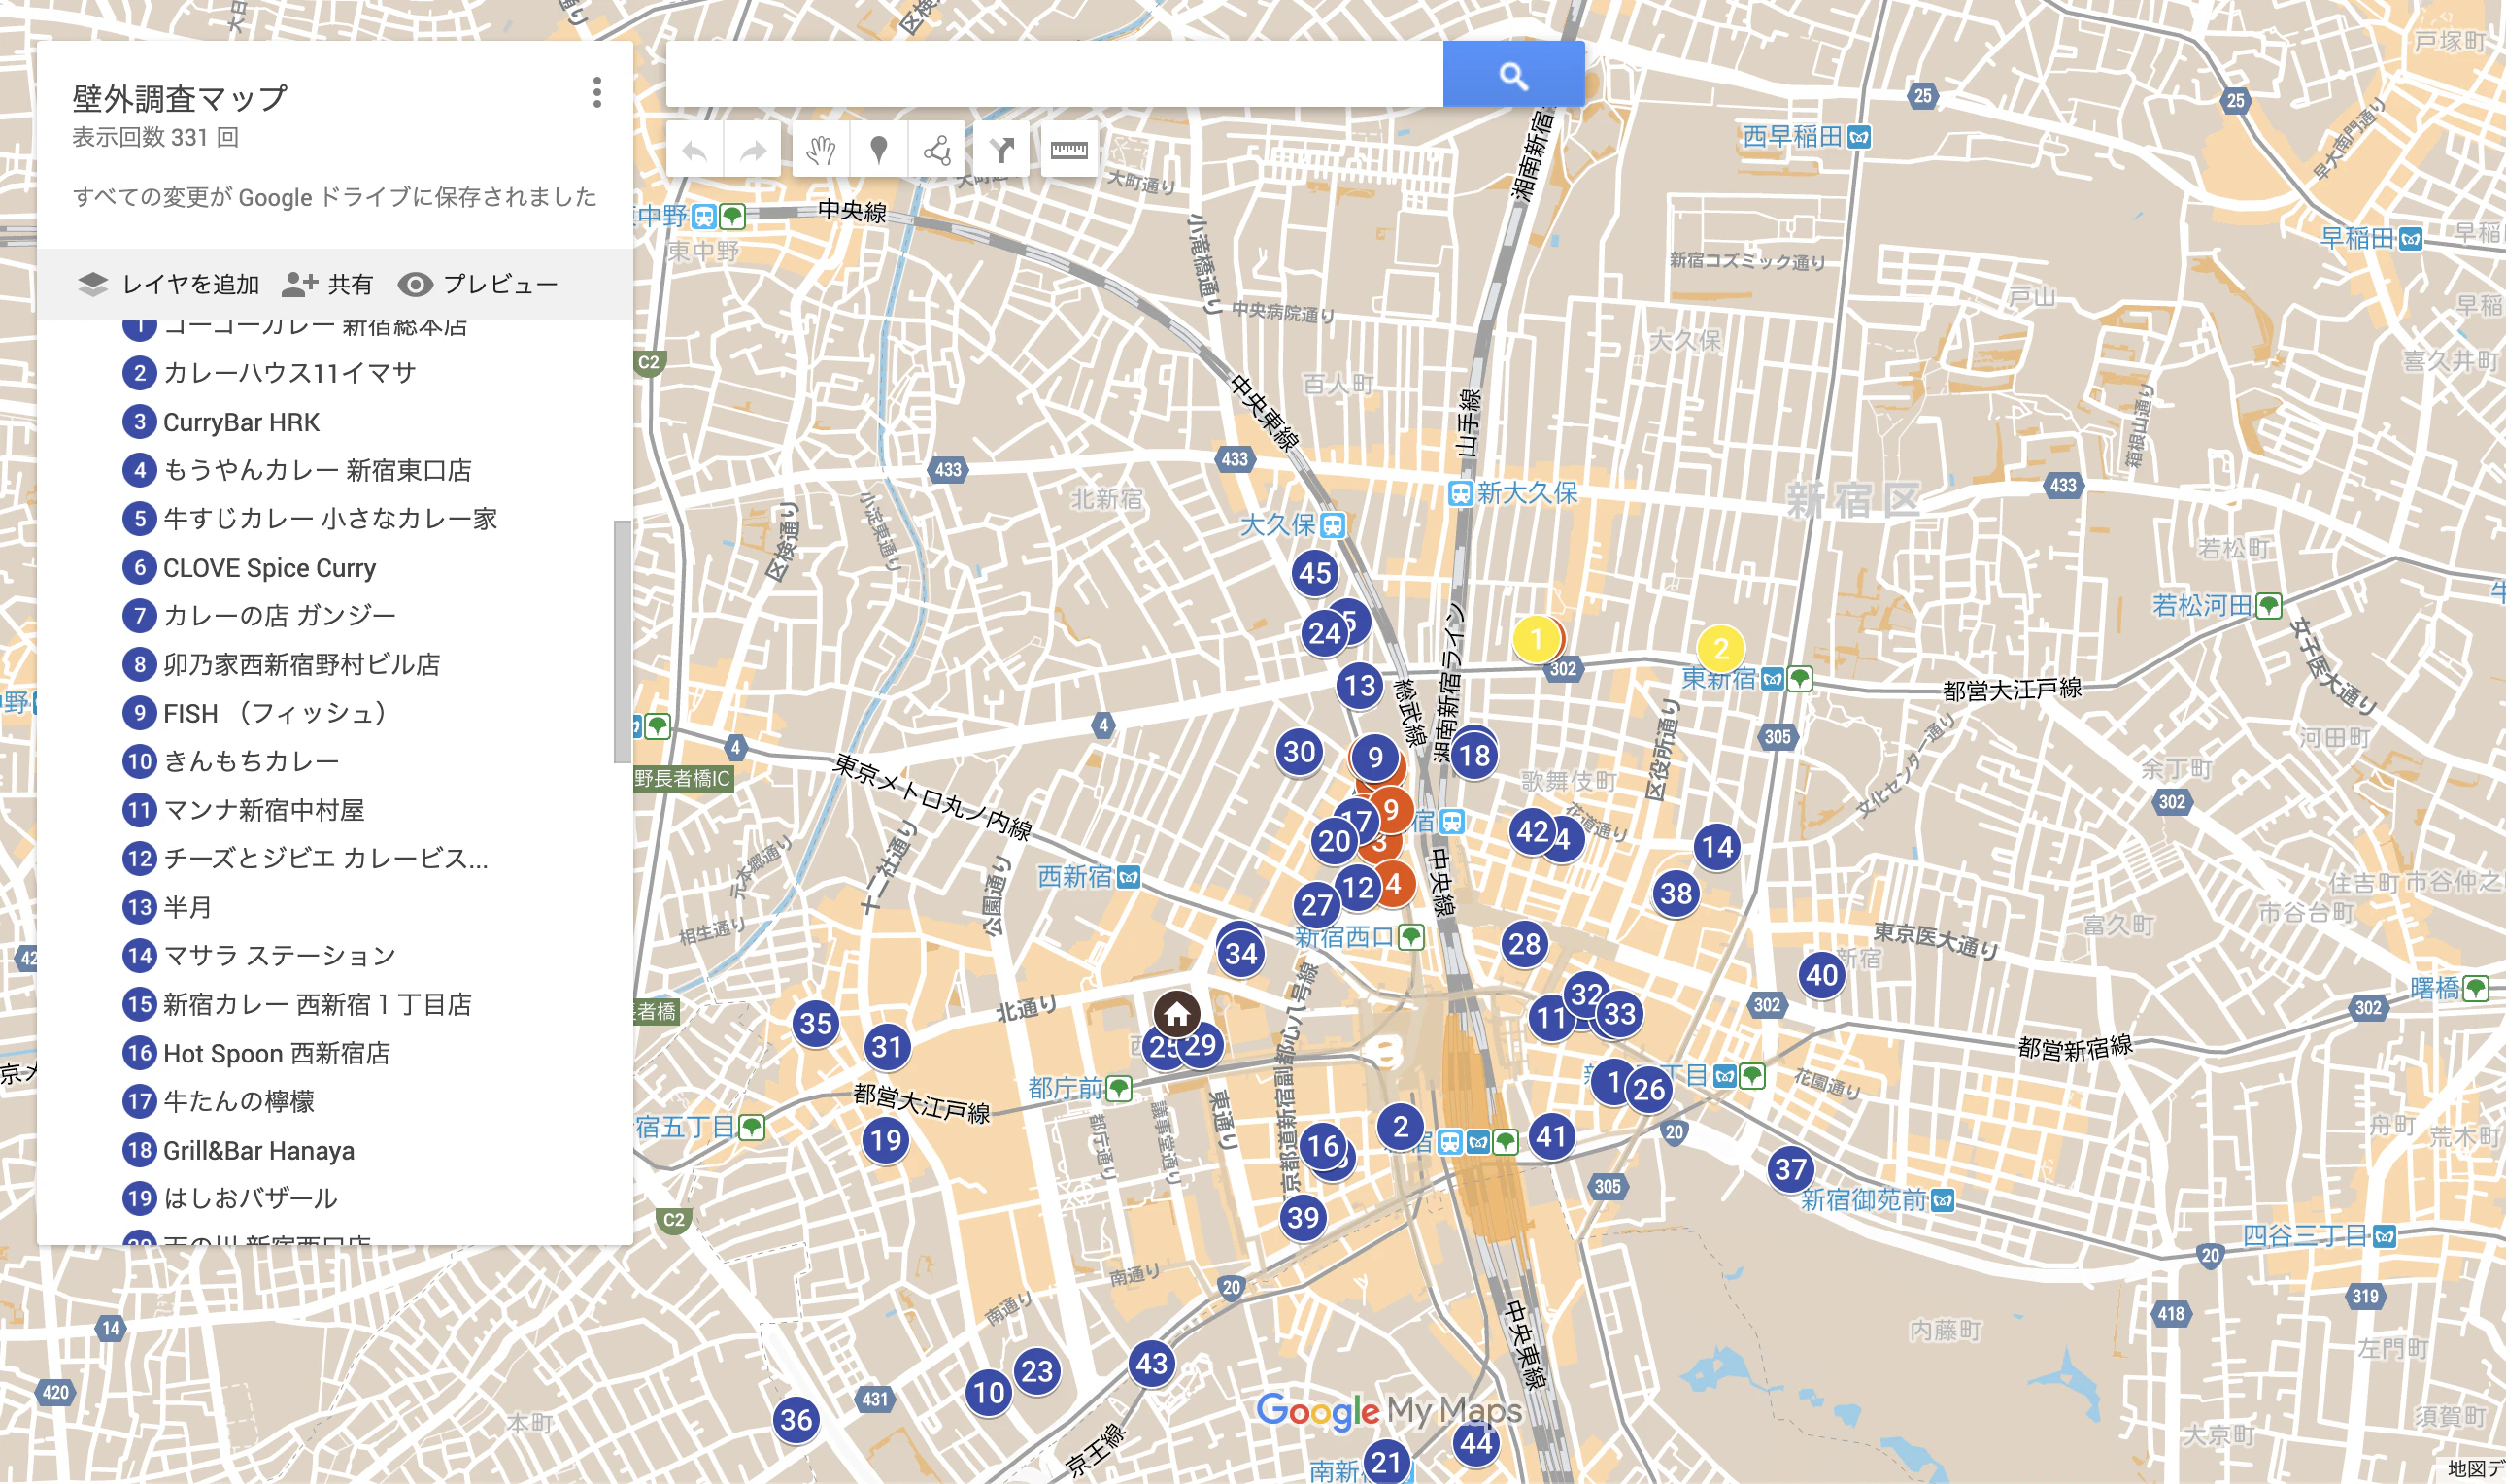Image resolution: width=2506 pixels, height=1484 pixels.
Task: Click the undo arrow in toolbar
Action: [x=695, y=151]
